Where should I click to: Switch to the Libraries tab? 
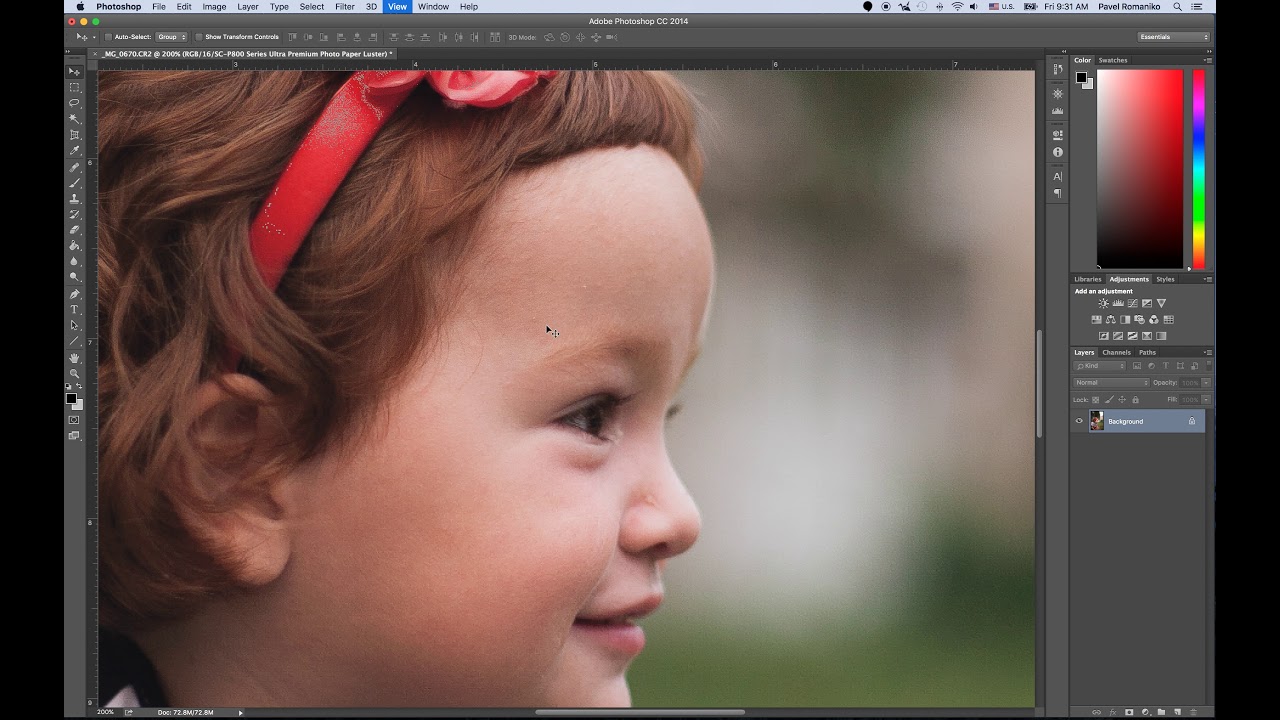pos(1088,279)
